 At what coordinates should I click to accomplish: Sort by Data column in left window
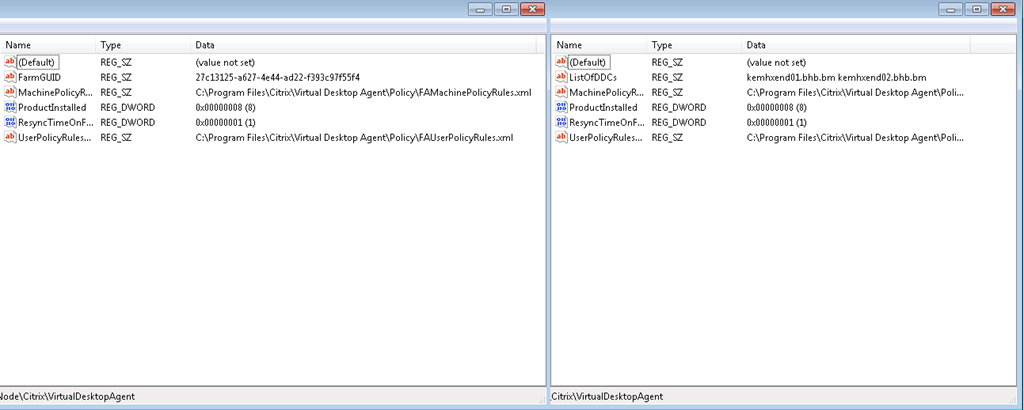tap(363, 45)
